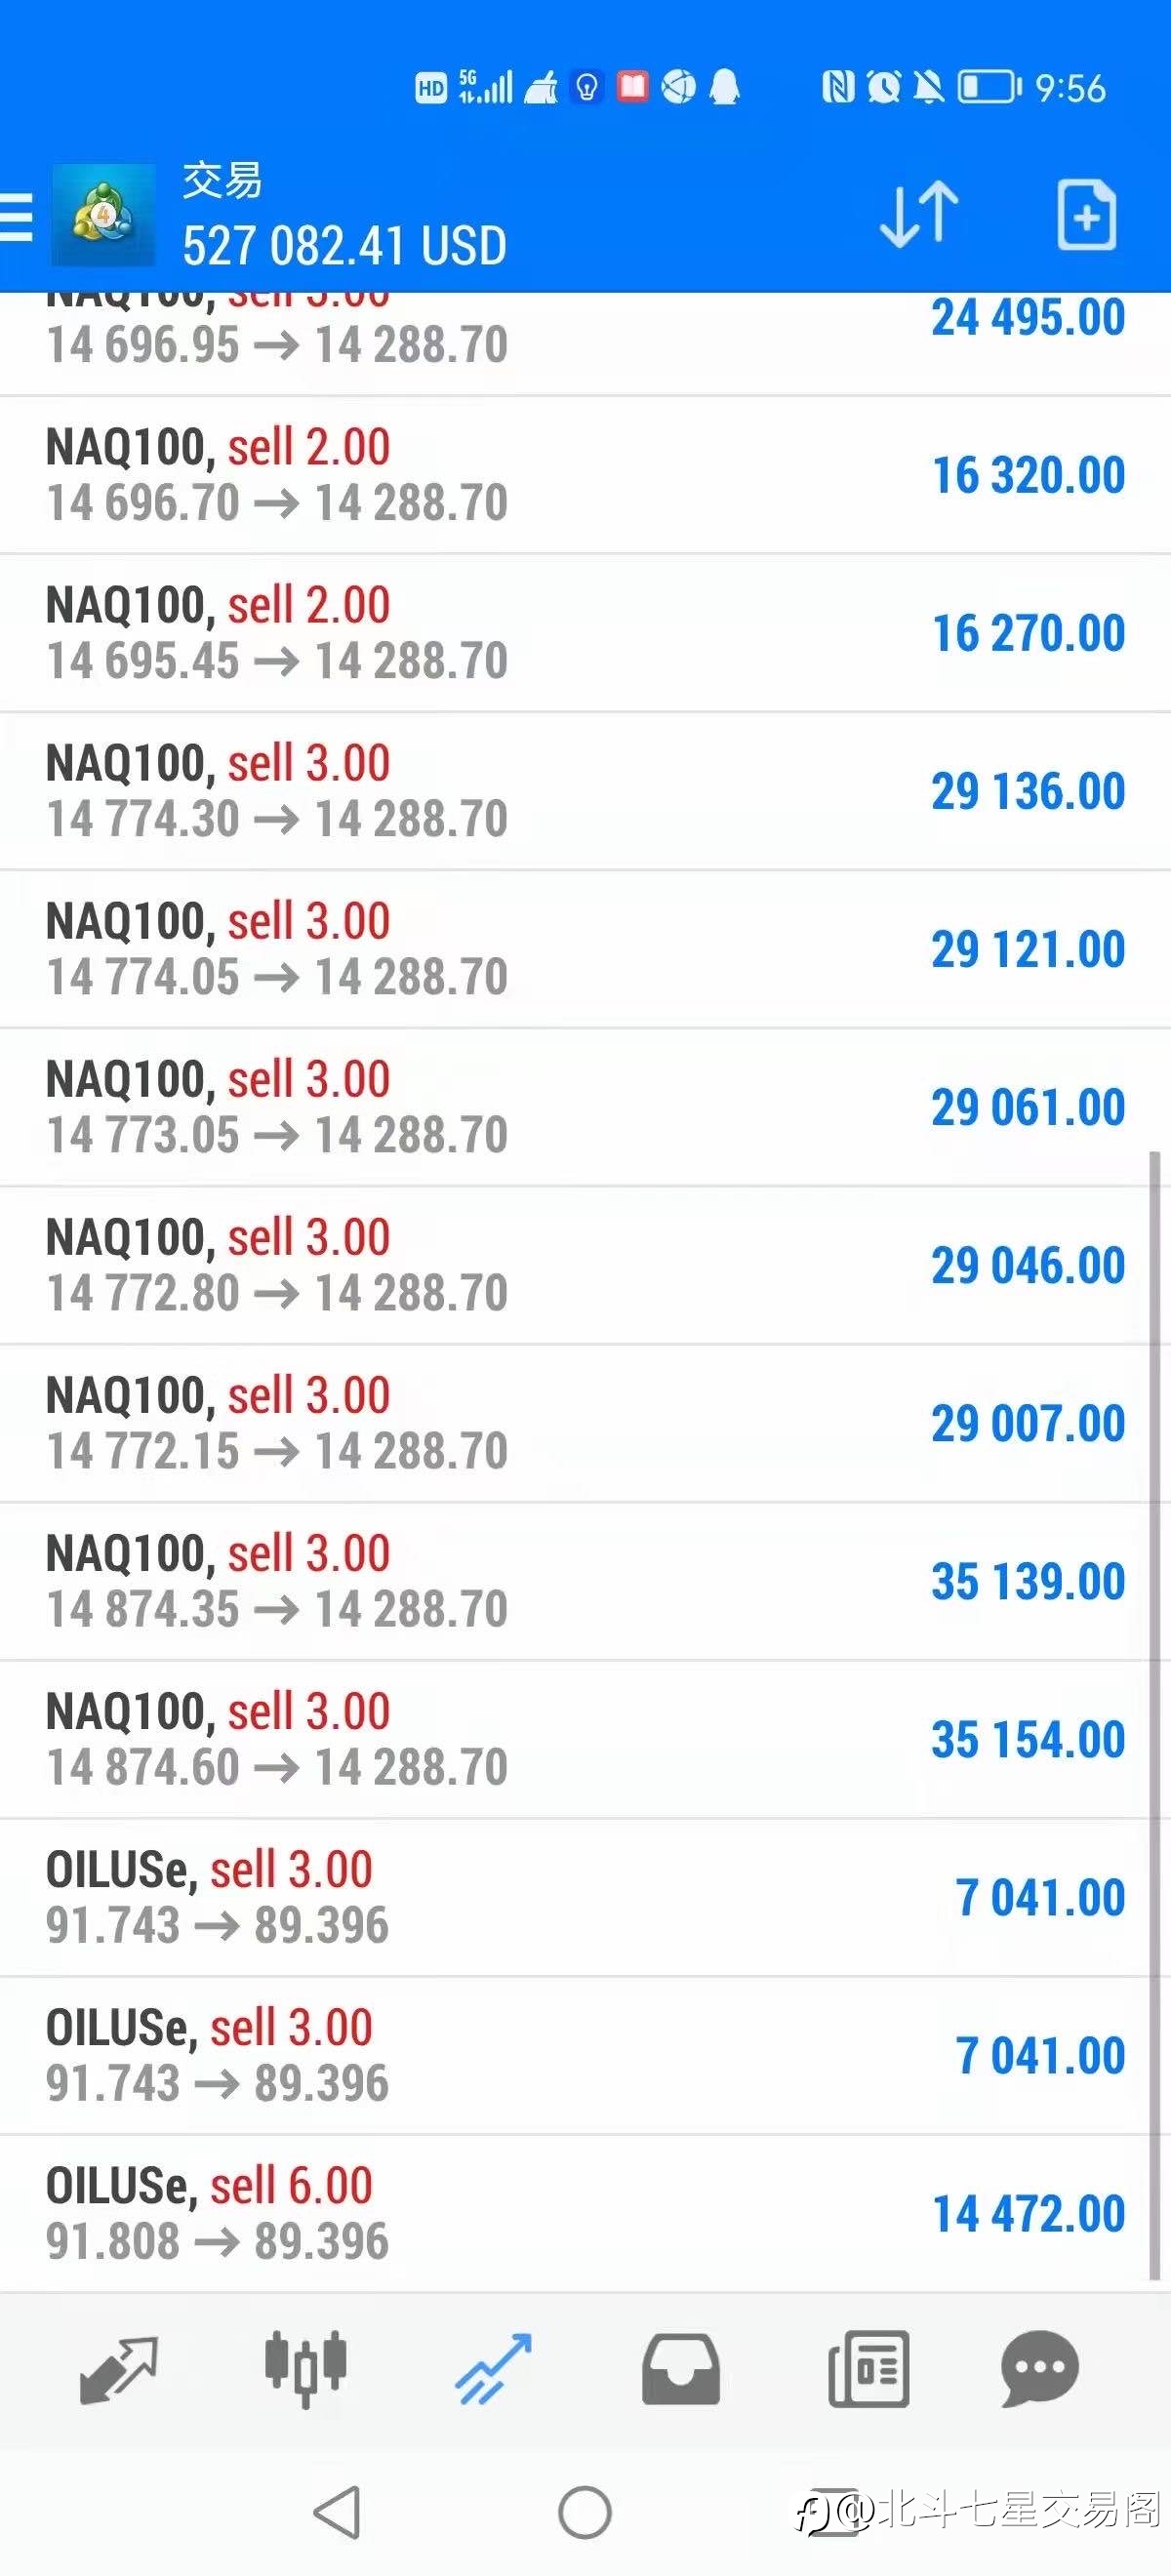Select the NAQ100 position with profit 35 154.00

tap(585, 1740)
